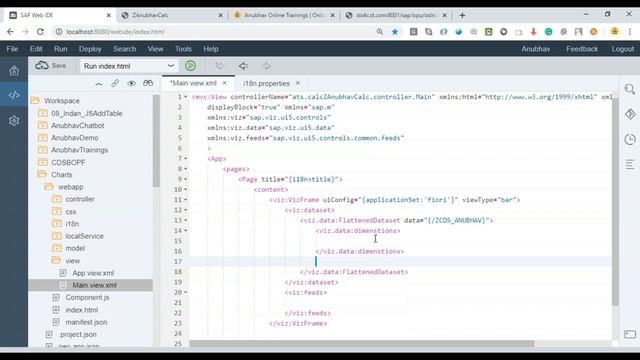Open the View menu
640x360 pixels.
155,49
